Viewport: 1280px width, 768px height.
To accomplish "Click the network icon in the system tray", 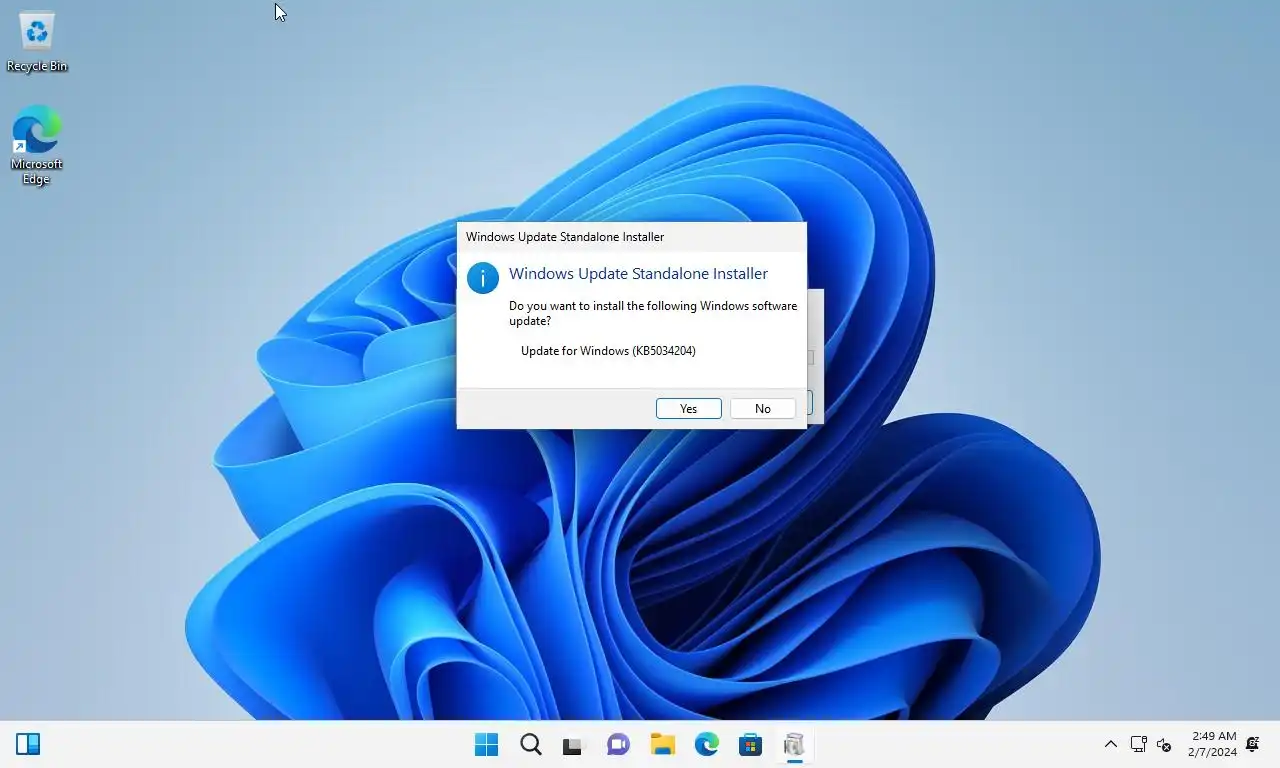I will [x=1138, y=744].
